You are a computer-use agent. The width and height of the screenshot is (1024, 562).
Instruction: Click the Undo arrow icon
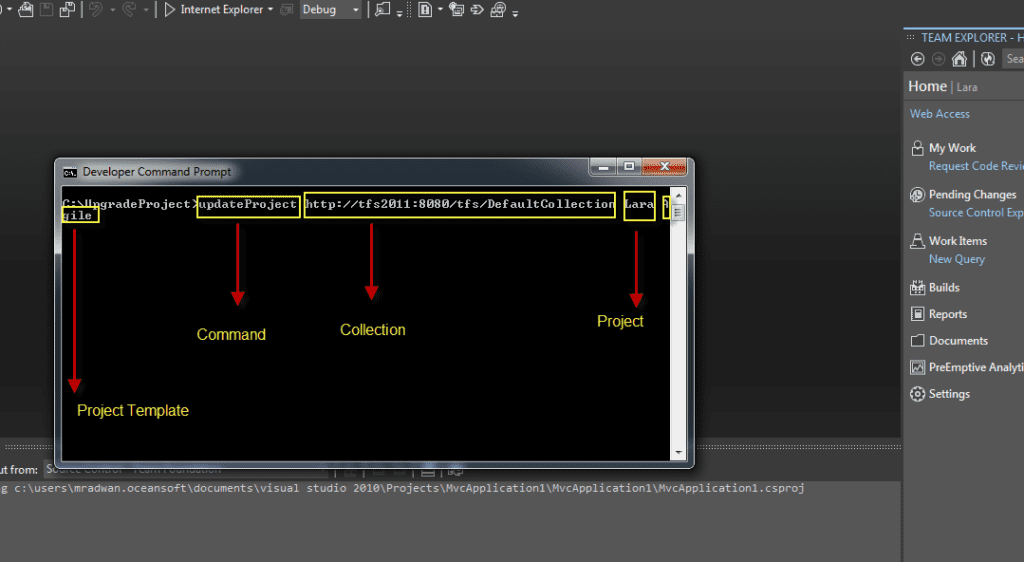point(96,10)
